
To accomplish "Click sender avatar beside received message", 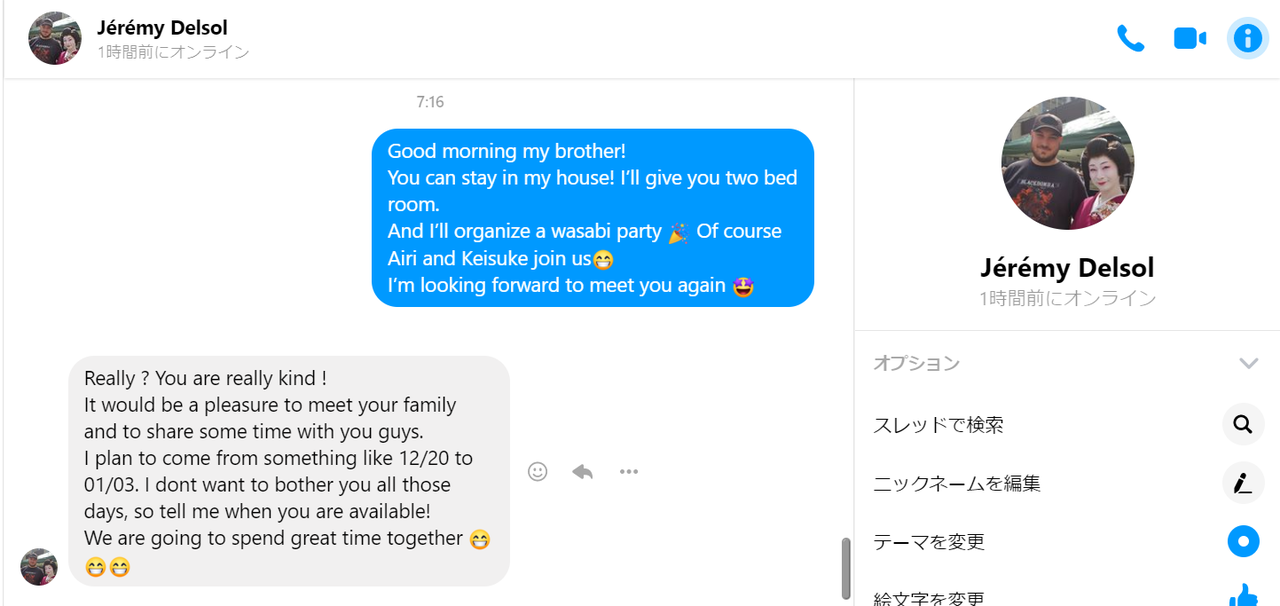I will 39,567.
